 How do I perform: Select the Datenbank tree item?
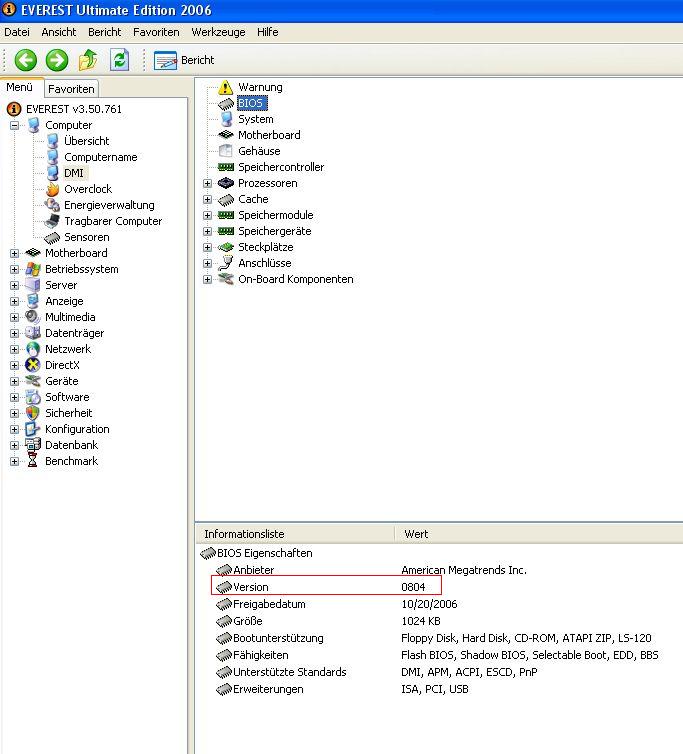72,445
